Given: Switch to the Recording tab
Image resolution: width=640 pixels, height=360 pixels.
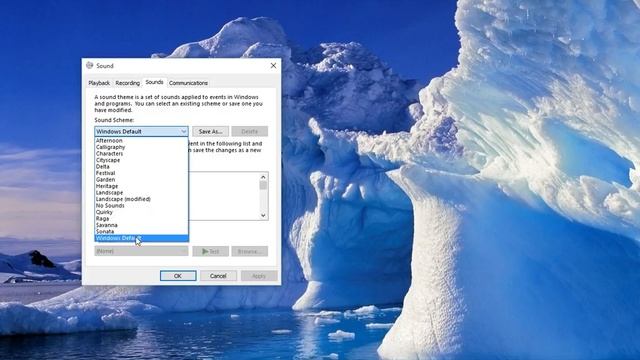Looking at the screenshot, I should [127, 83].
